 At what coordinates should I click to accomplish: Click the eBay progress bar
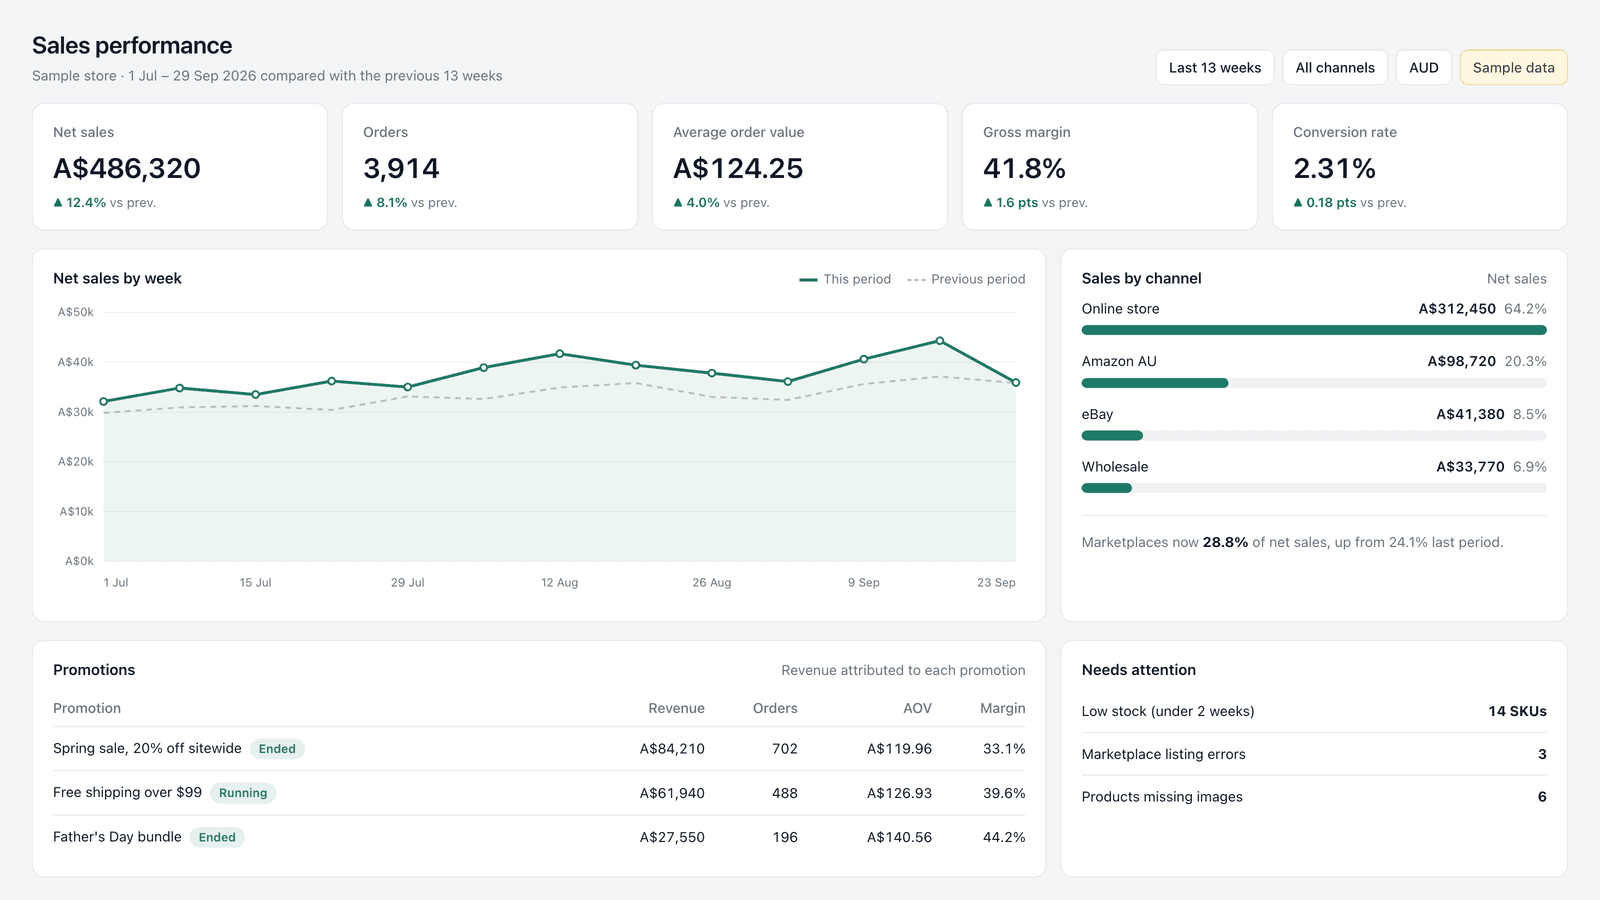pos(1314,436)
